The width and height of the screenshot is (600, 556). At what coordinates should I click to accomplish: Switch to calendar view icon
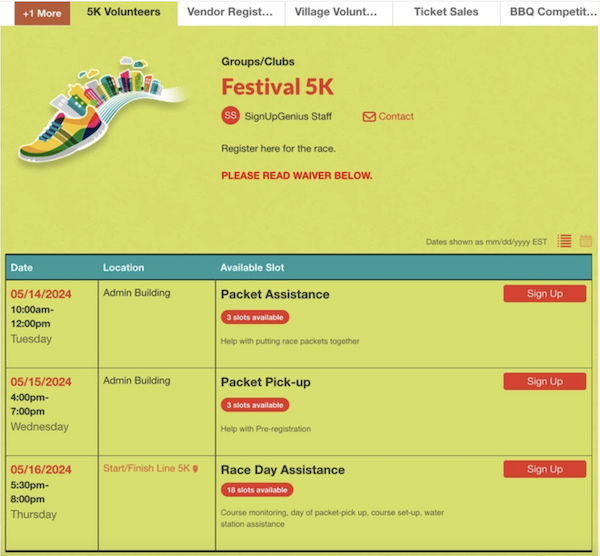pos(586,241)
